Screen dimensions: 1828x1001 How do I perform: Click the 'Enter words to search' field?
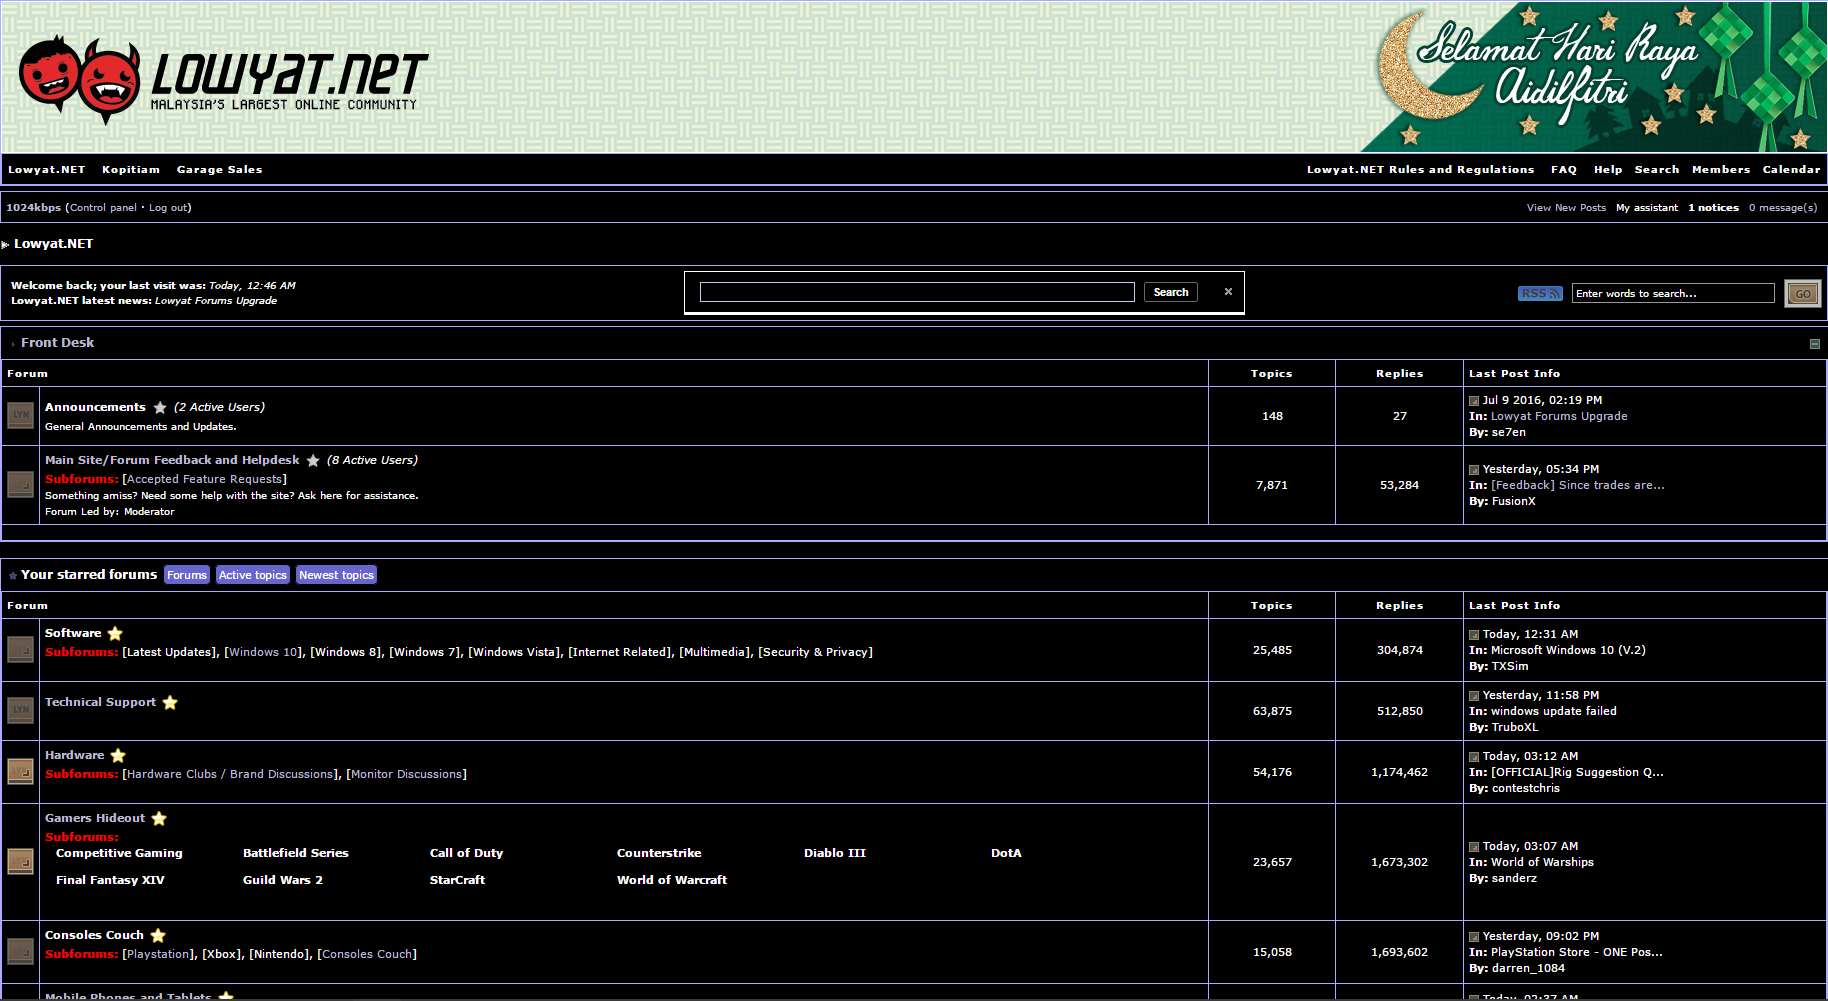tap(1673, 293)
